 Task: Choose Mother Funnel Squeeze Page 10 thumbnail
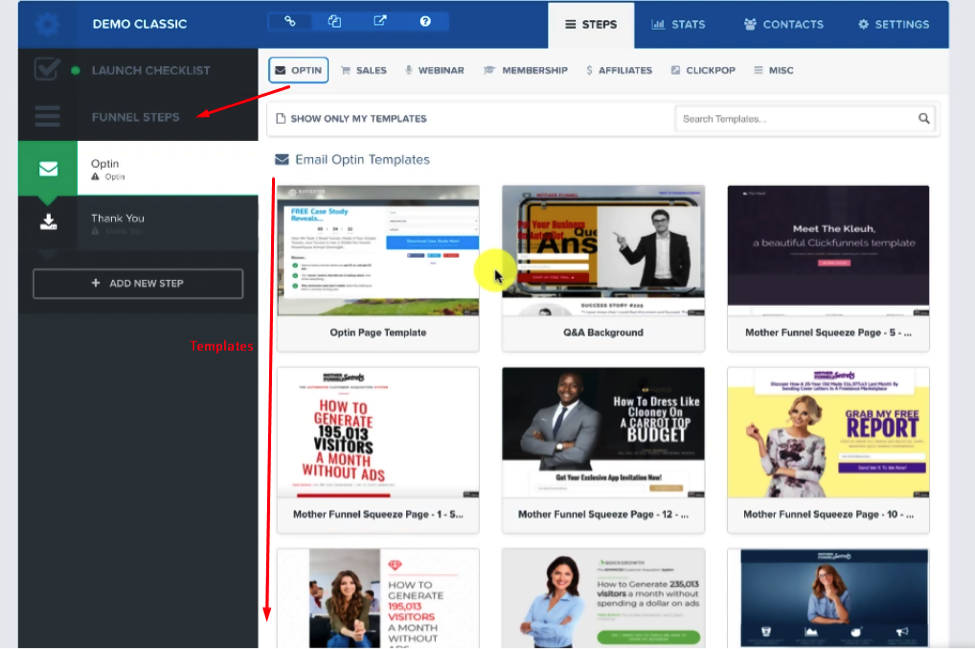pyautogui.click(x=828, y=433)
